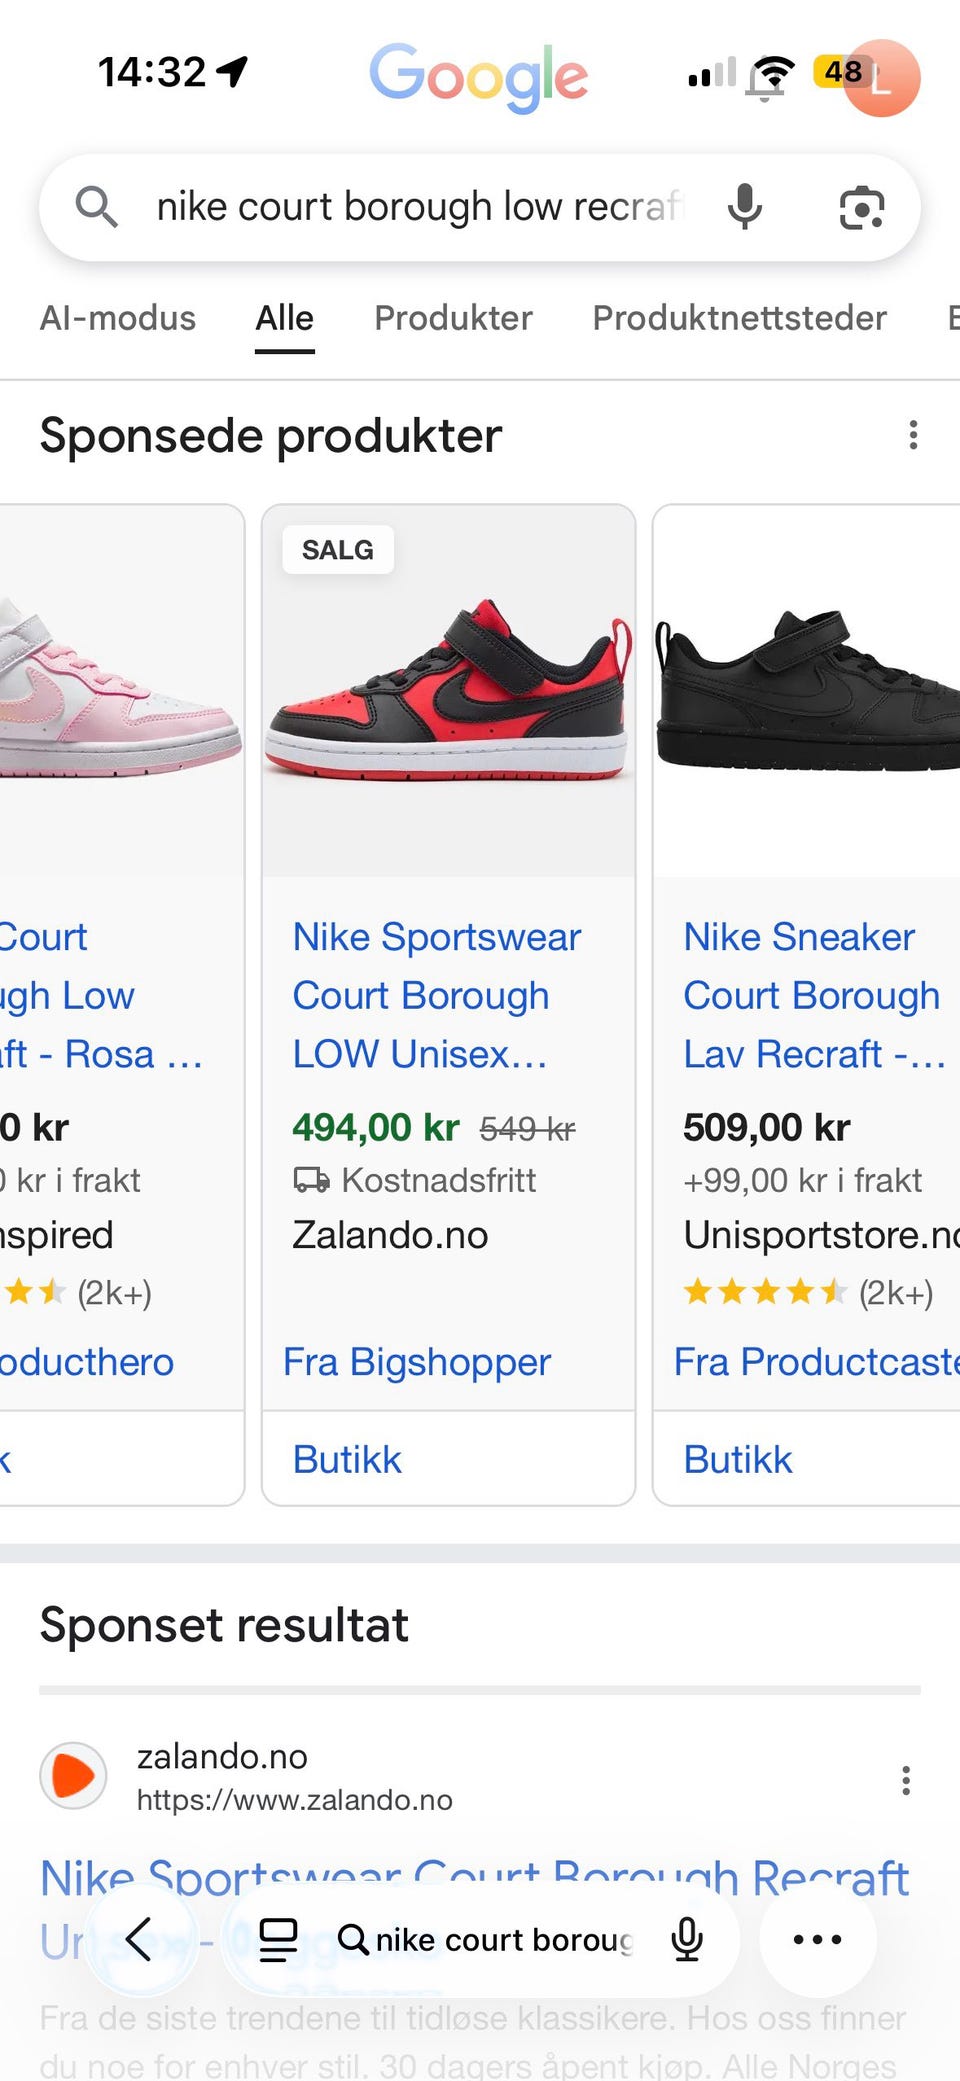Screen dimensions: 960x2081
Task: Tap the magnifier icon in the search box
Action: (x=97, y=207)
